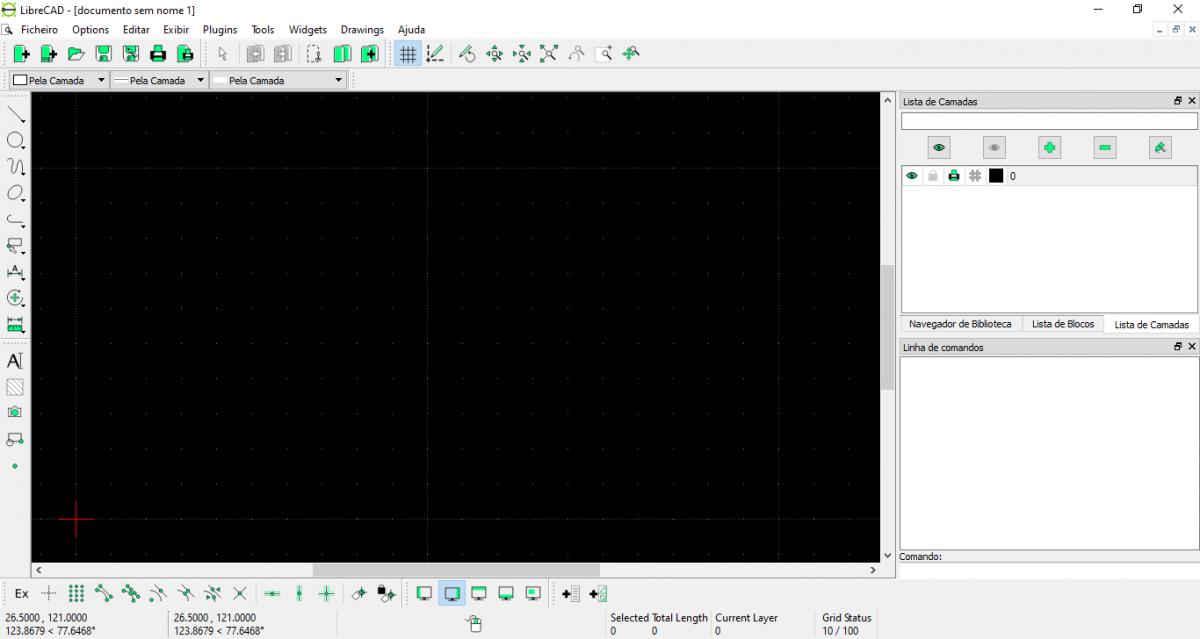
Task: Open the Drawings menu
Action: click(362, 30)
